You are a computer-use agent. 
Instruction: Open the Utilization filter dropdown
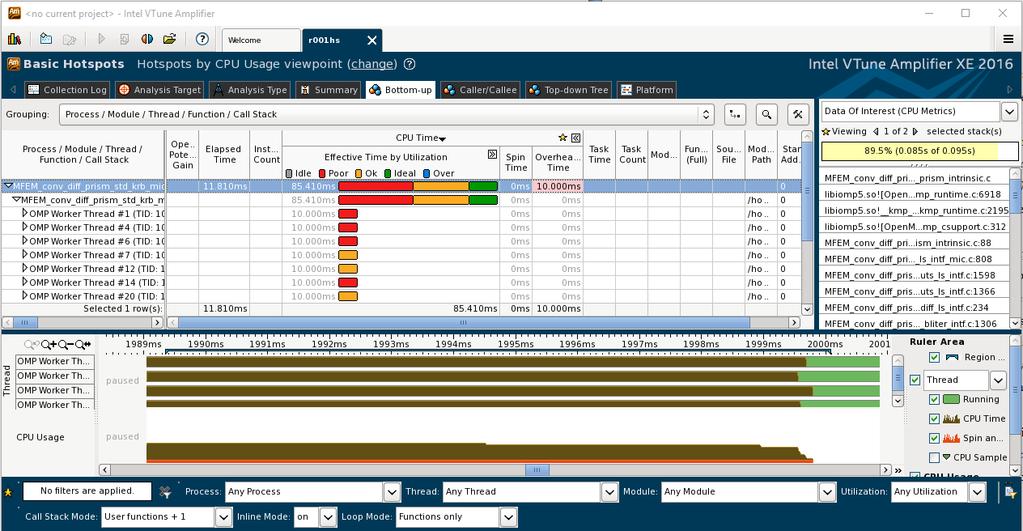[x=977, y=492]
